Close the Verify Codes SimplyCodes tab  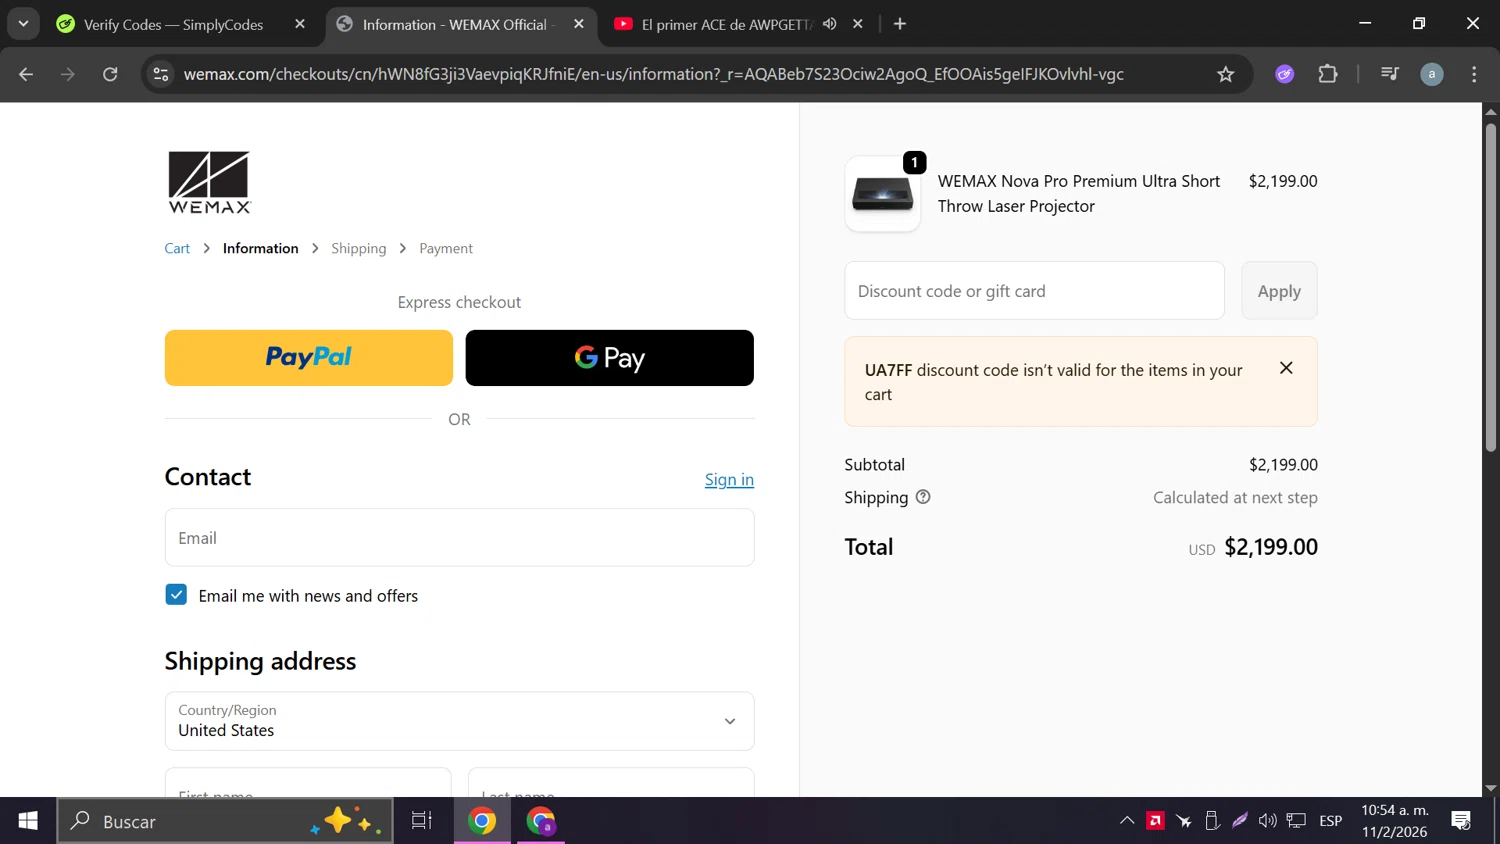point(300,24)
